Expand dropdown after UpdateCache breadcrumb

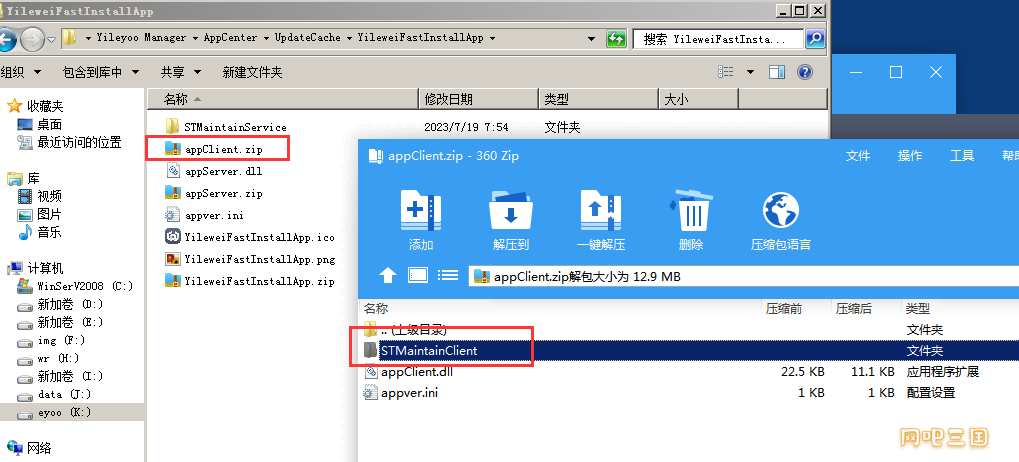click(349, 38)
